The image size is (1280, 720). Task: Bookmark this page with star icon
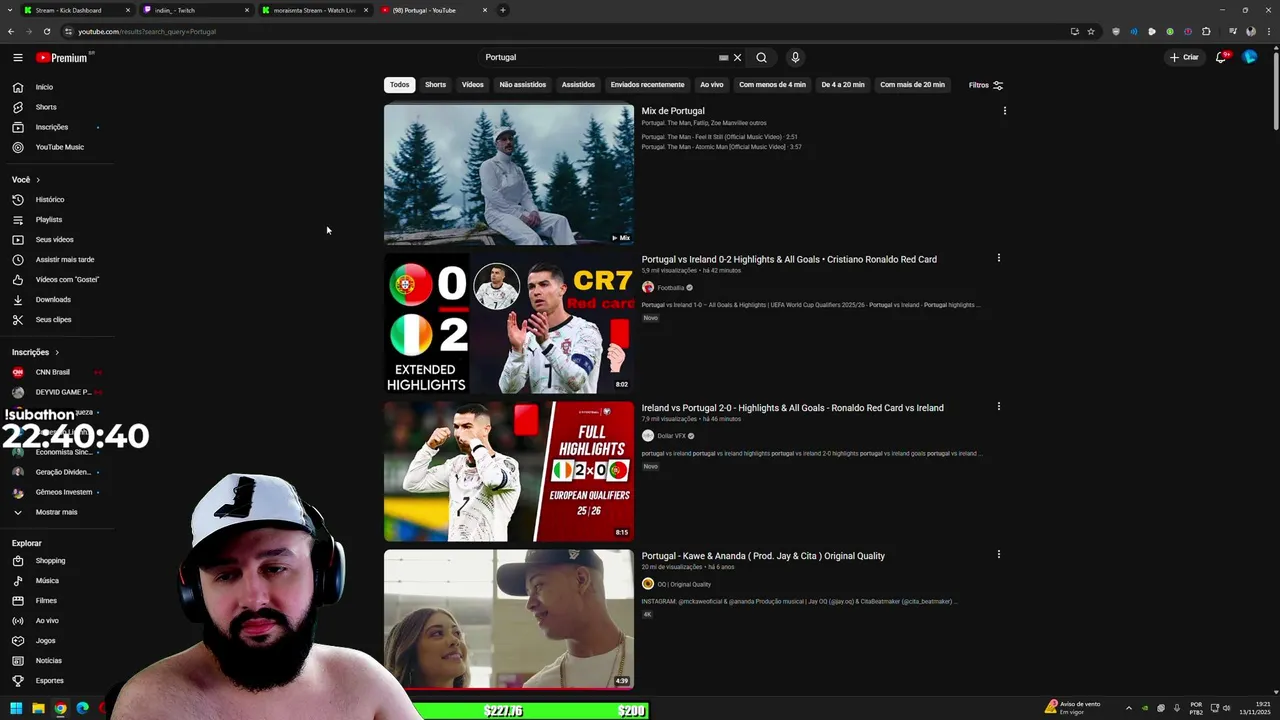click(1091, 31)
